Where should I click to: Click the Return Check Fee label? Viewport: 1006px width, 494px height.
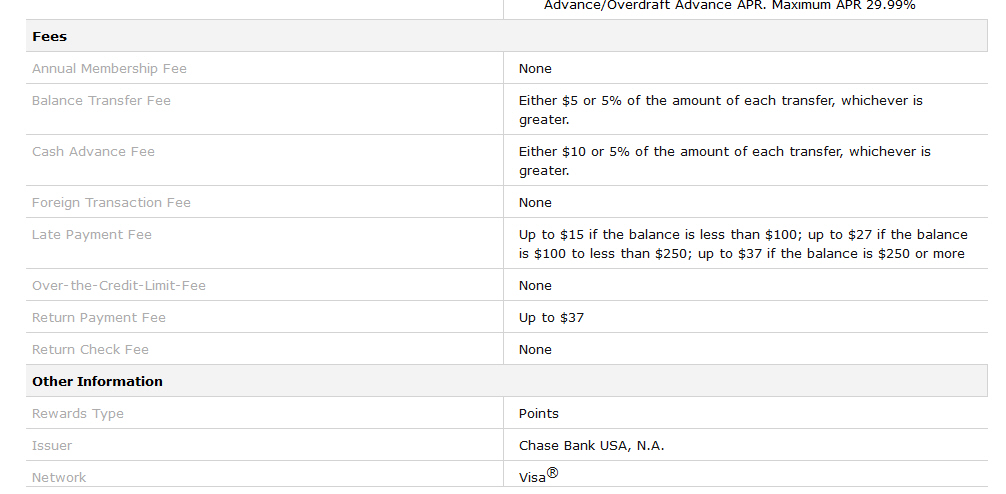tap(90, 350)
